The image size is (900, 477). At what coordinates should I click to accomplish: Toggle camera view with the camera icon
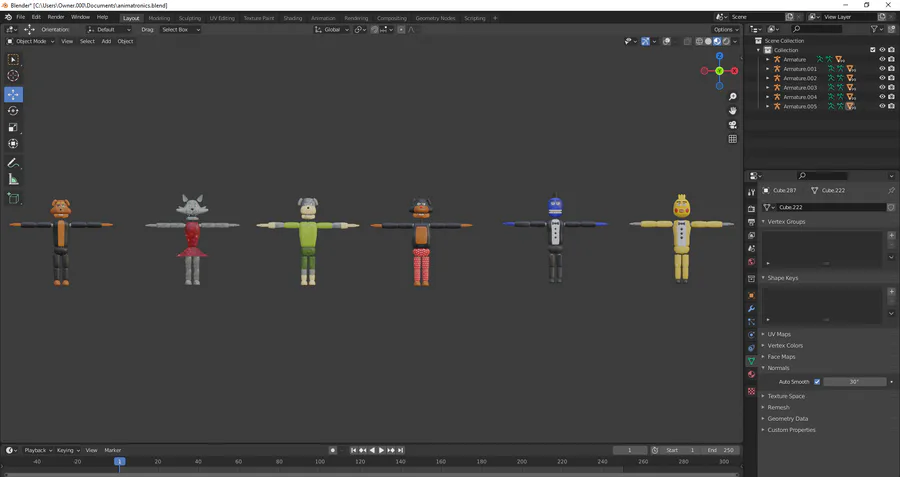coord(732,125)
